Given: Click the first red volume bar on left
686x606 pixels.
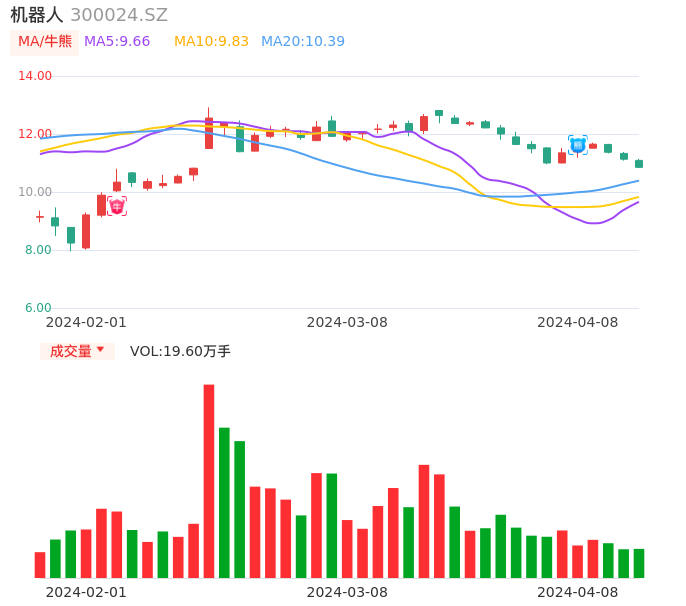Looking at the screenshot, I should click(40, 565).
